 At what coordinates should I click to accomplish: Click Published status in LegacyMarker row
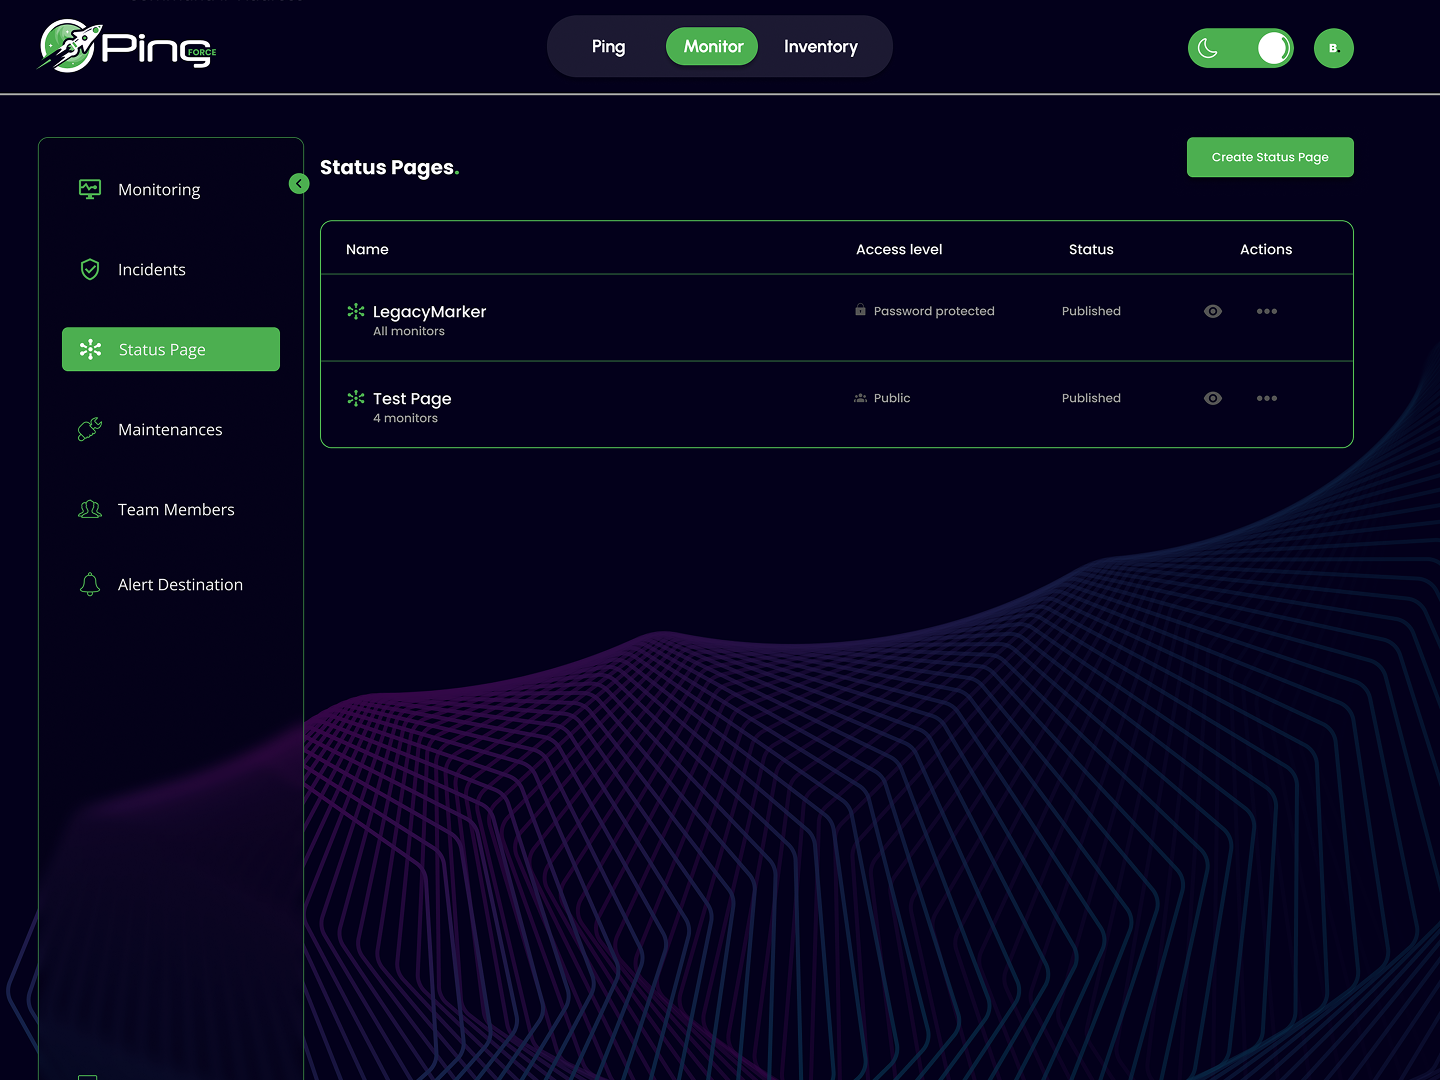click(1091, 311)
